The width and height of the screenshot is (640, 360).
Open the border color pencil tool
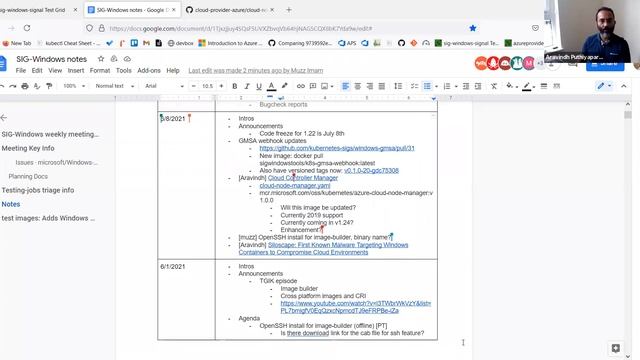coord(527,86)
